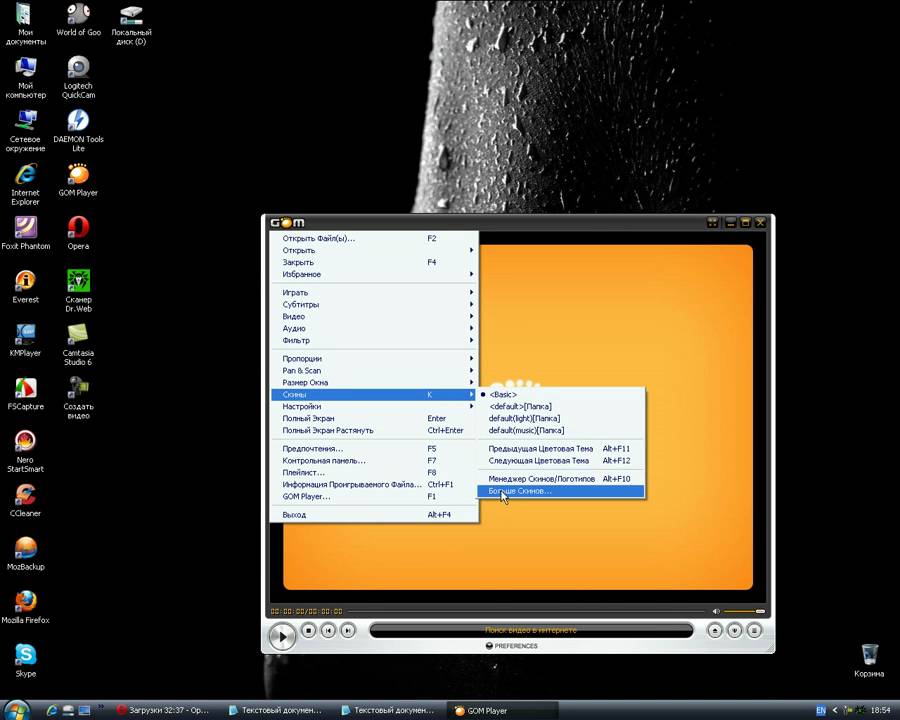Switch to 'Загрузки 32:37' Opera taskbar button
This screenshot has width=900, height=720.
point(164,710)
